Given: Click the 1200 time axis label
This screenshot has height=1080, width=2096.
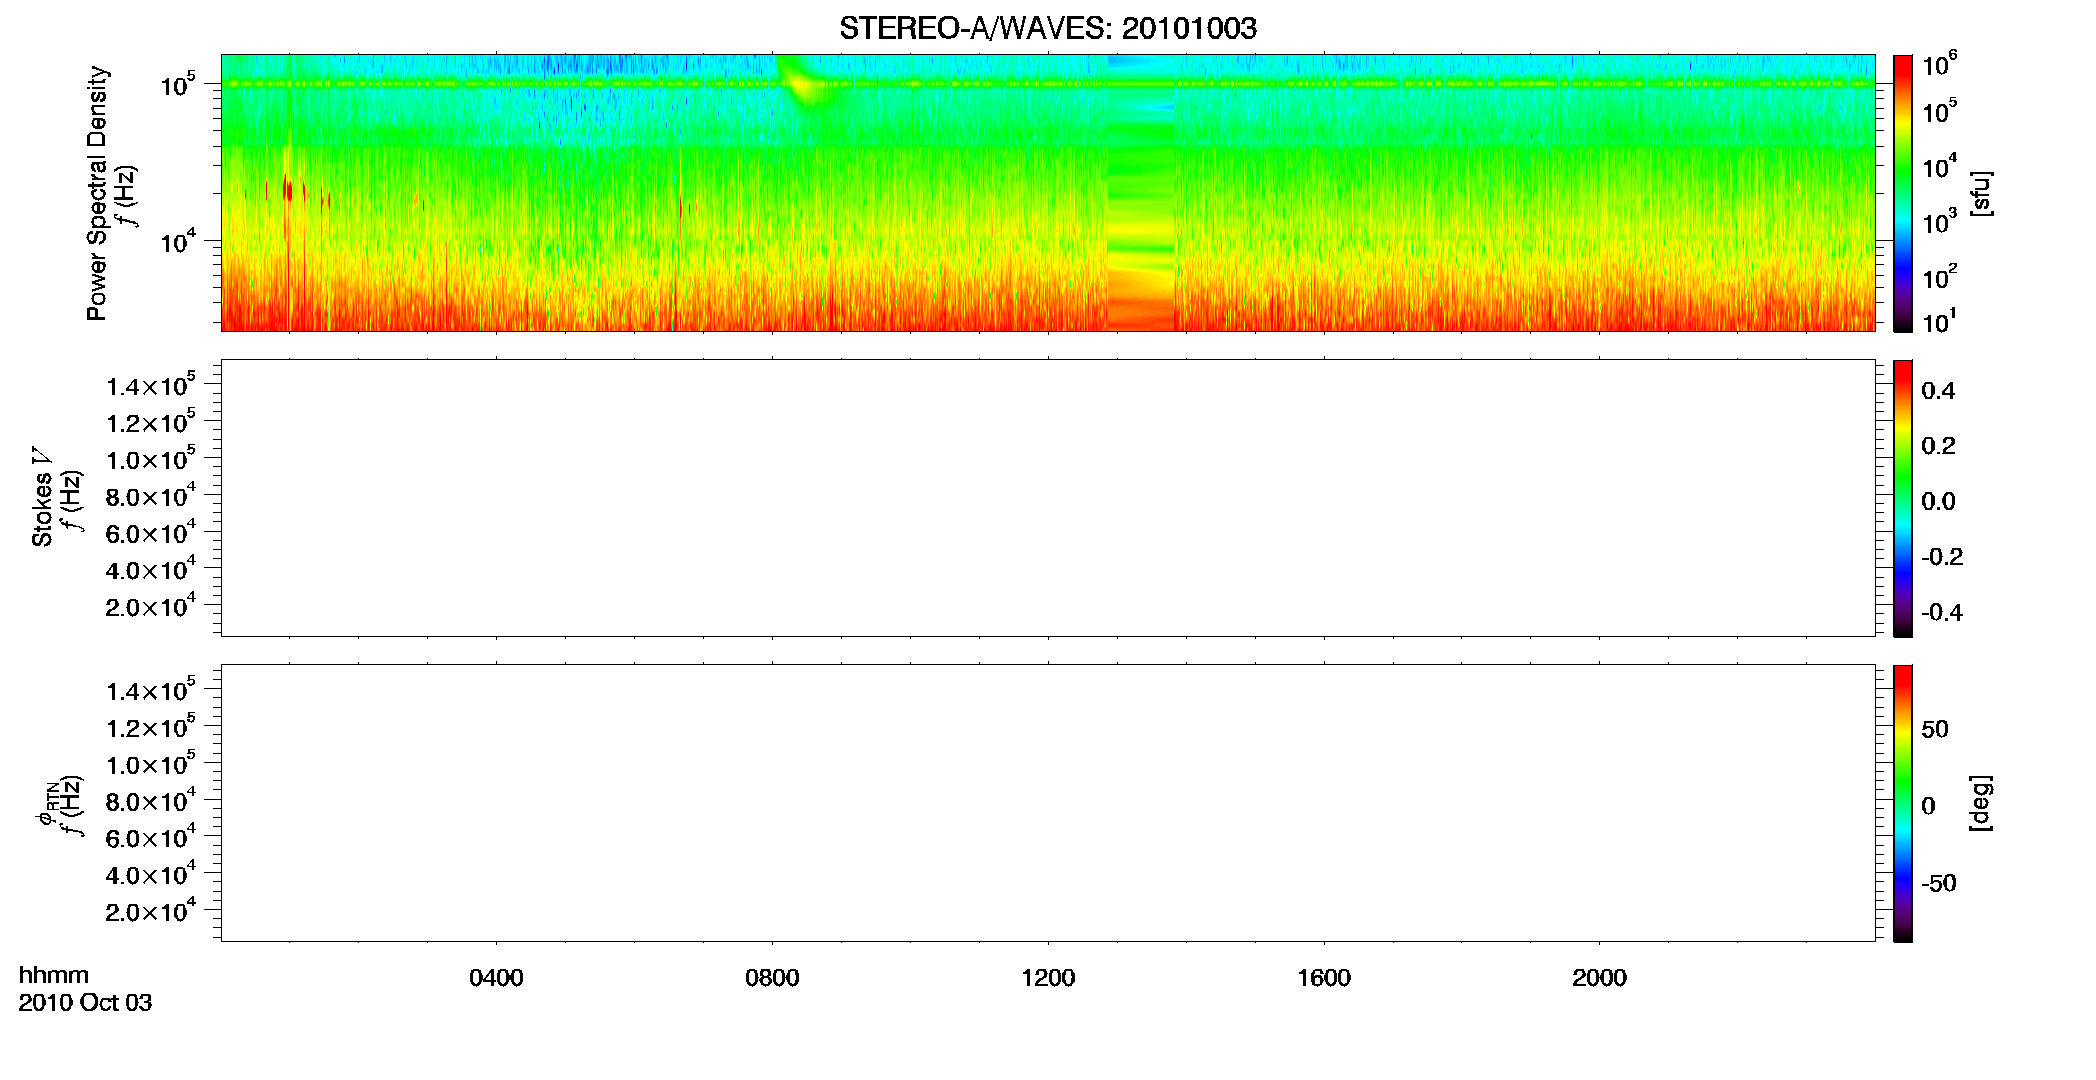Looking at the screenshot, I should point(1048,978).
